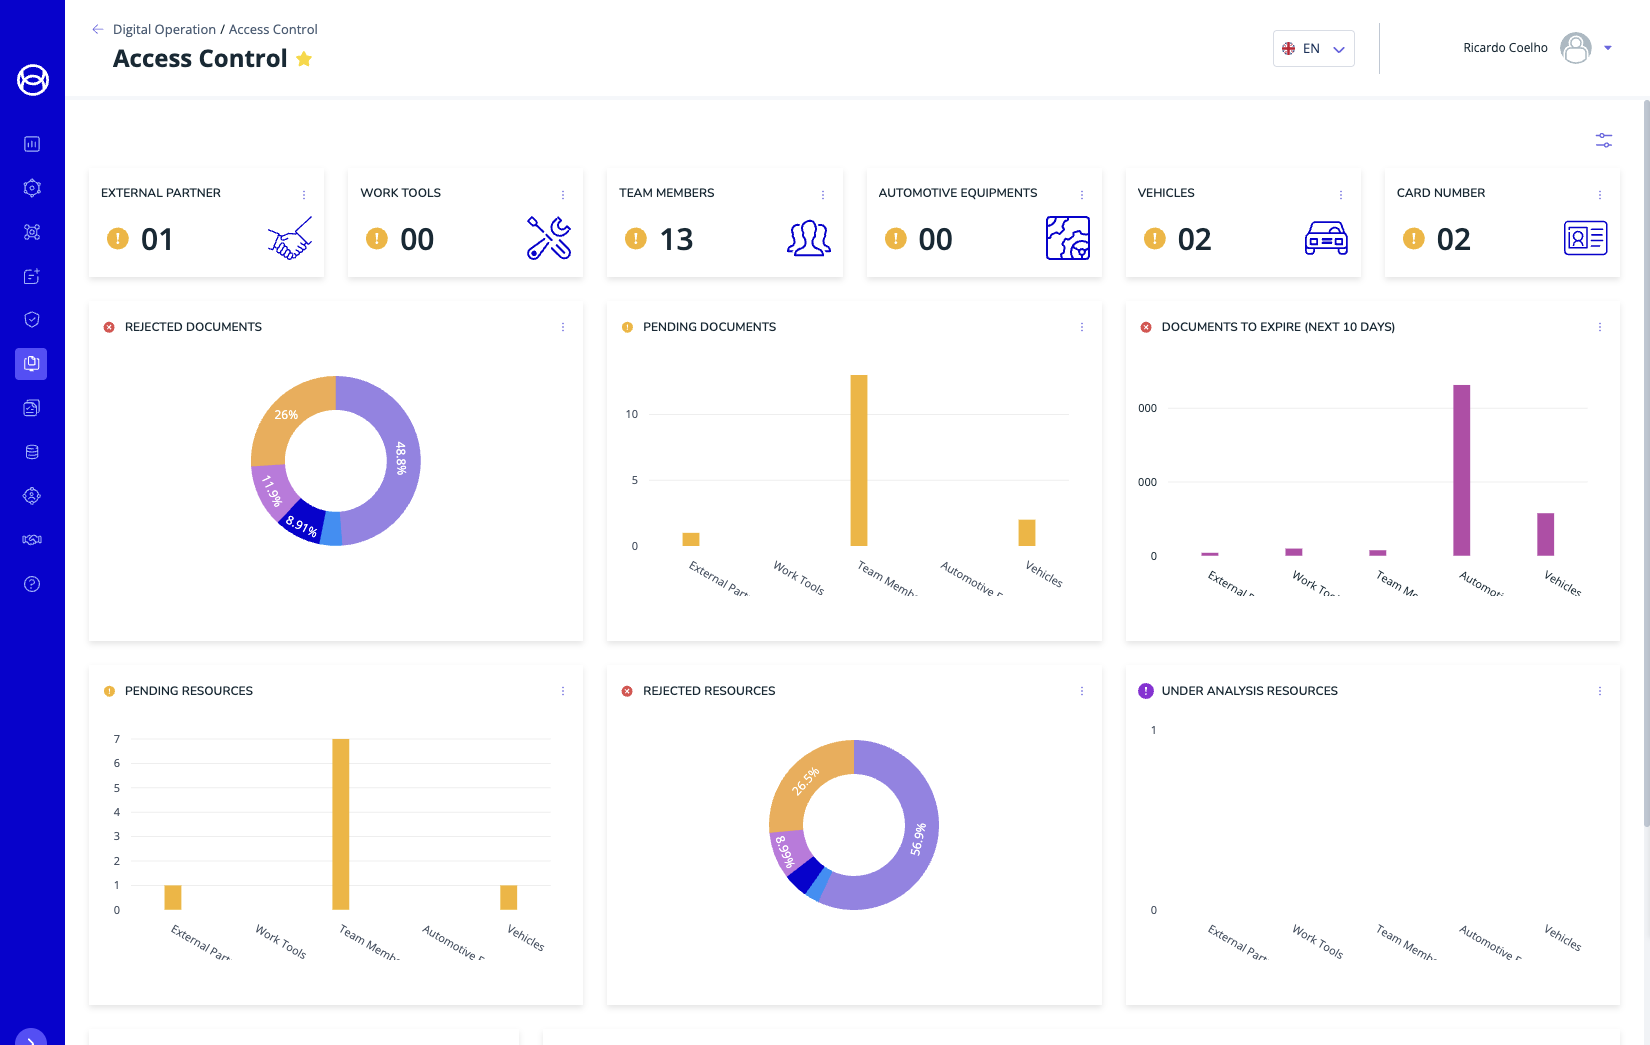Open Rejected Documents card options menu

tap(563, 327)
